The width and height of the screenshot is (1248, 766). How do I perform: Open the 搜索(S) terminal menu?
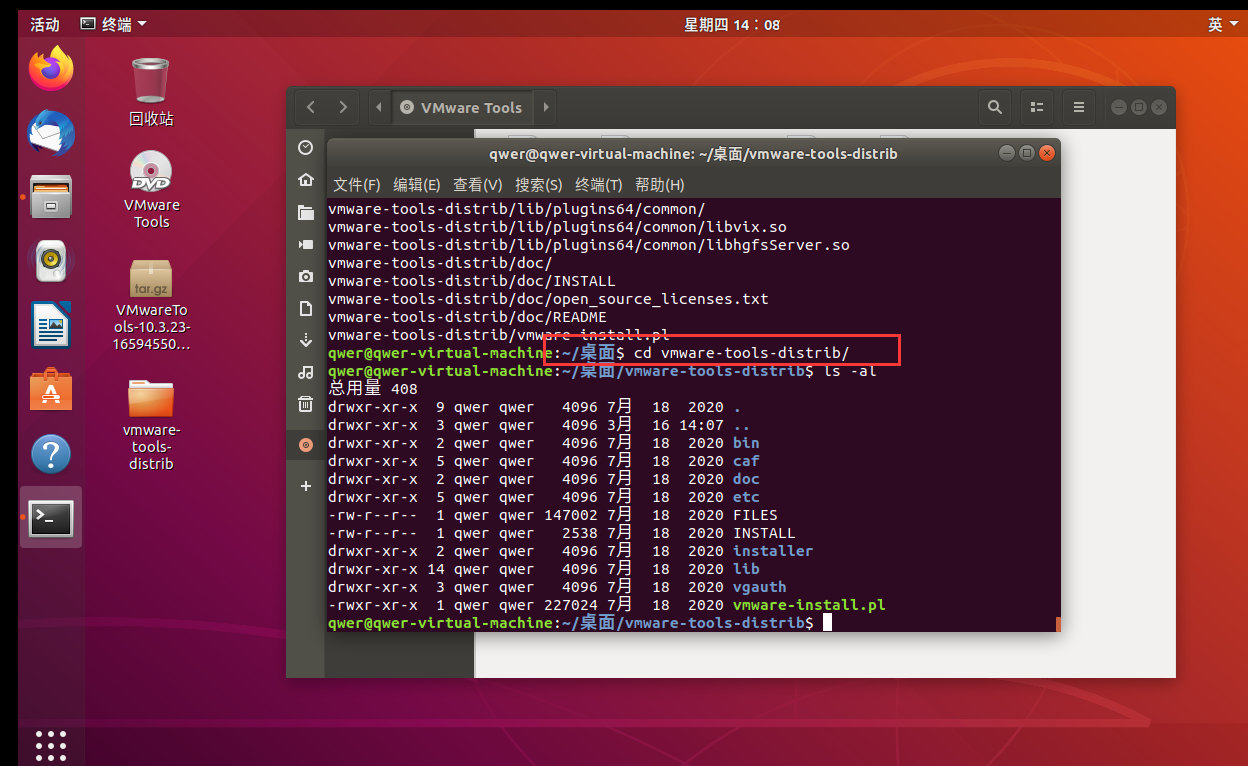539,185
